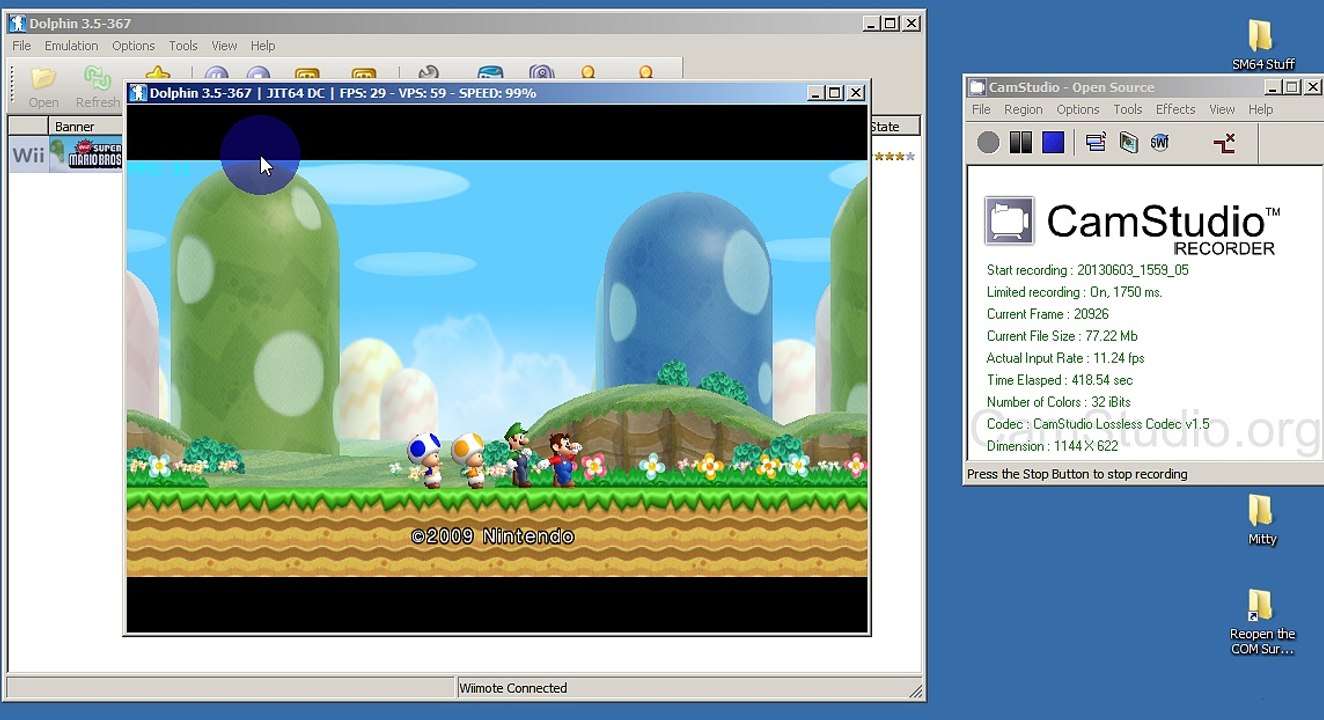Click the Refresh icon in Dolphin toolbar

point(97,79)
